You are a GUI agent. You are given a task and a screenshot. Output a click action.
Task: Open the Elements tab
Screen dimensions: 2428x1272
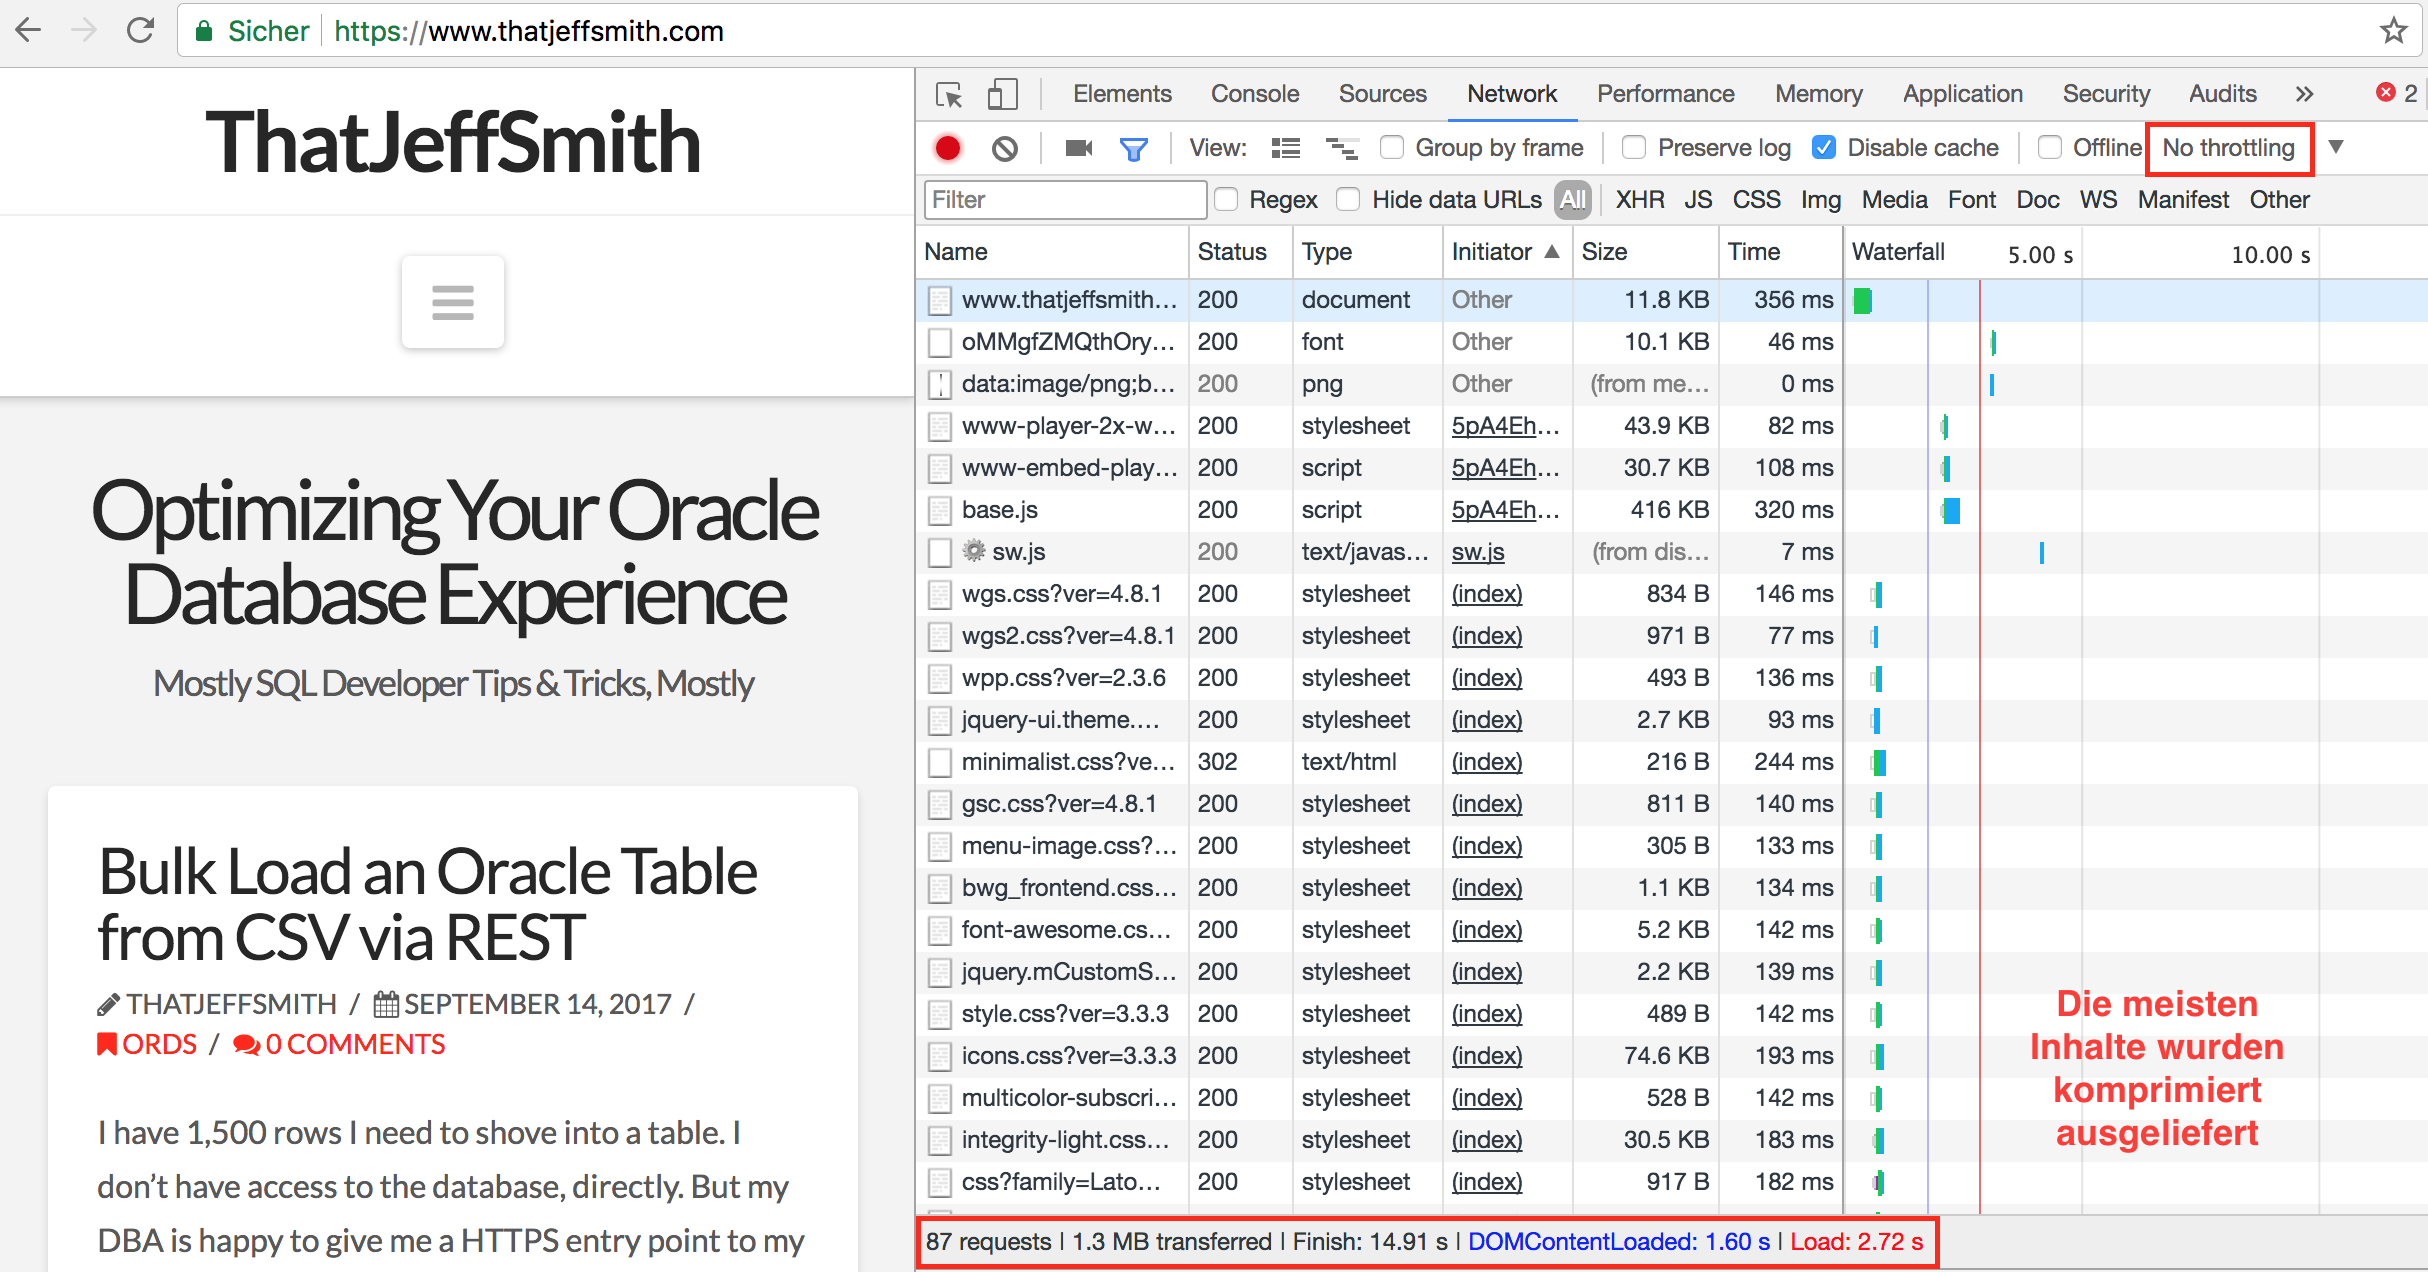pyautogui.click(x=1122, y=94)
